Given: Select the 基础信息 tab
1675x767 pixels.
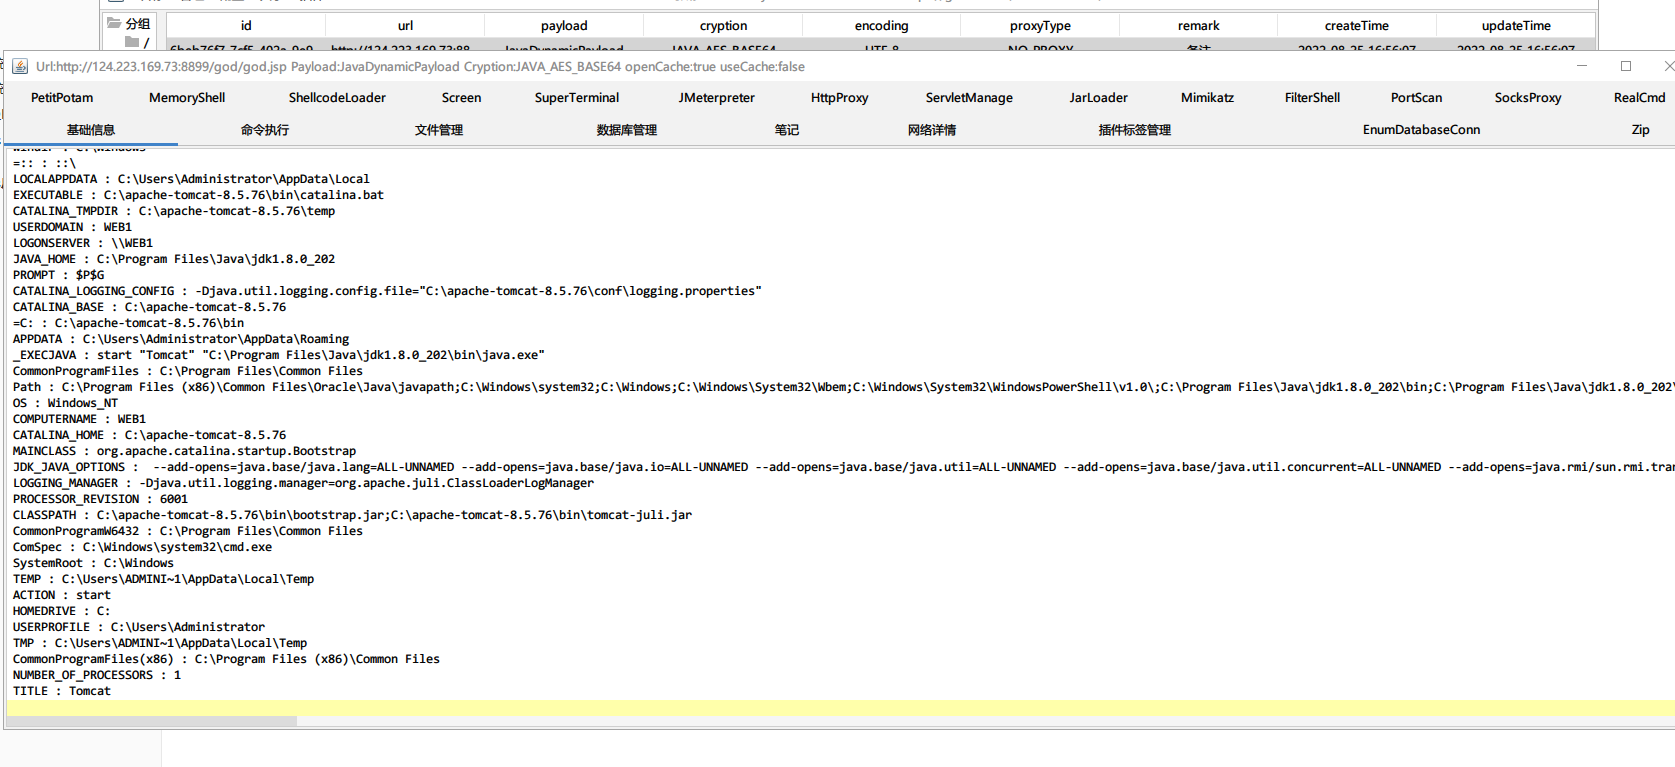Looking at the screenshot, I should point(91,130).
